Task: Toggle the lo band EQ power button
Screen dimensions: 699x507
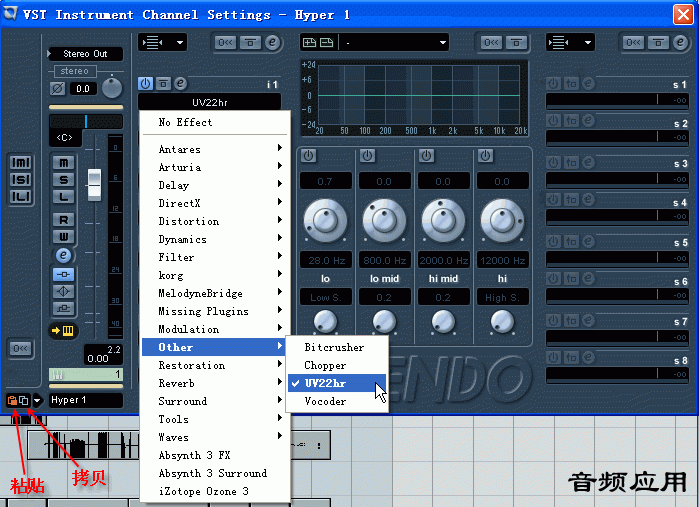Action: pos(308,156)
